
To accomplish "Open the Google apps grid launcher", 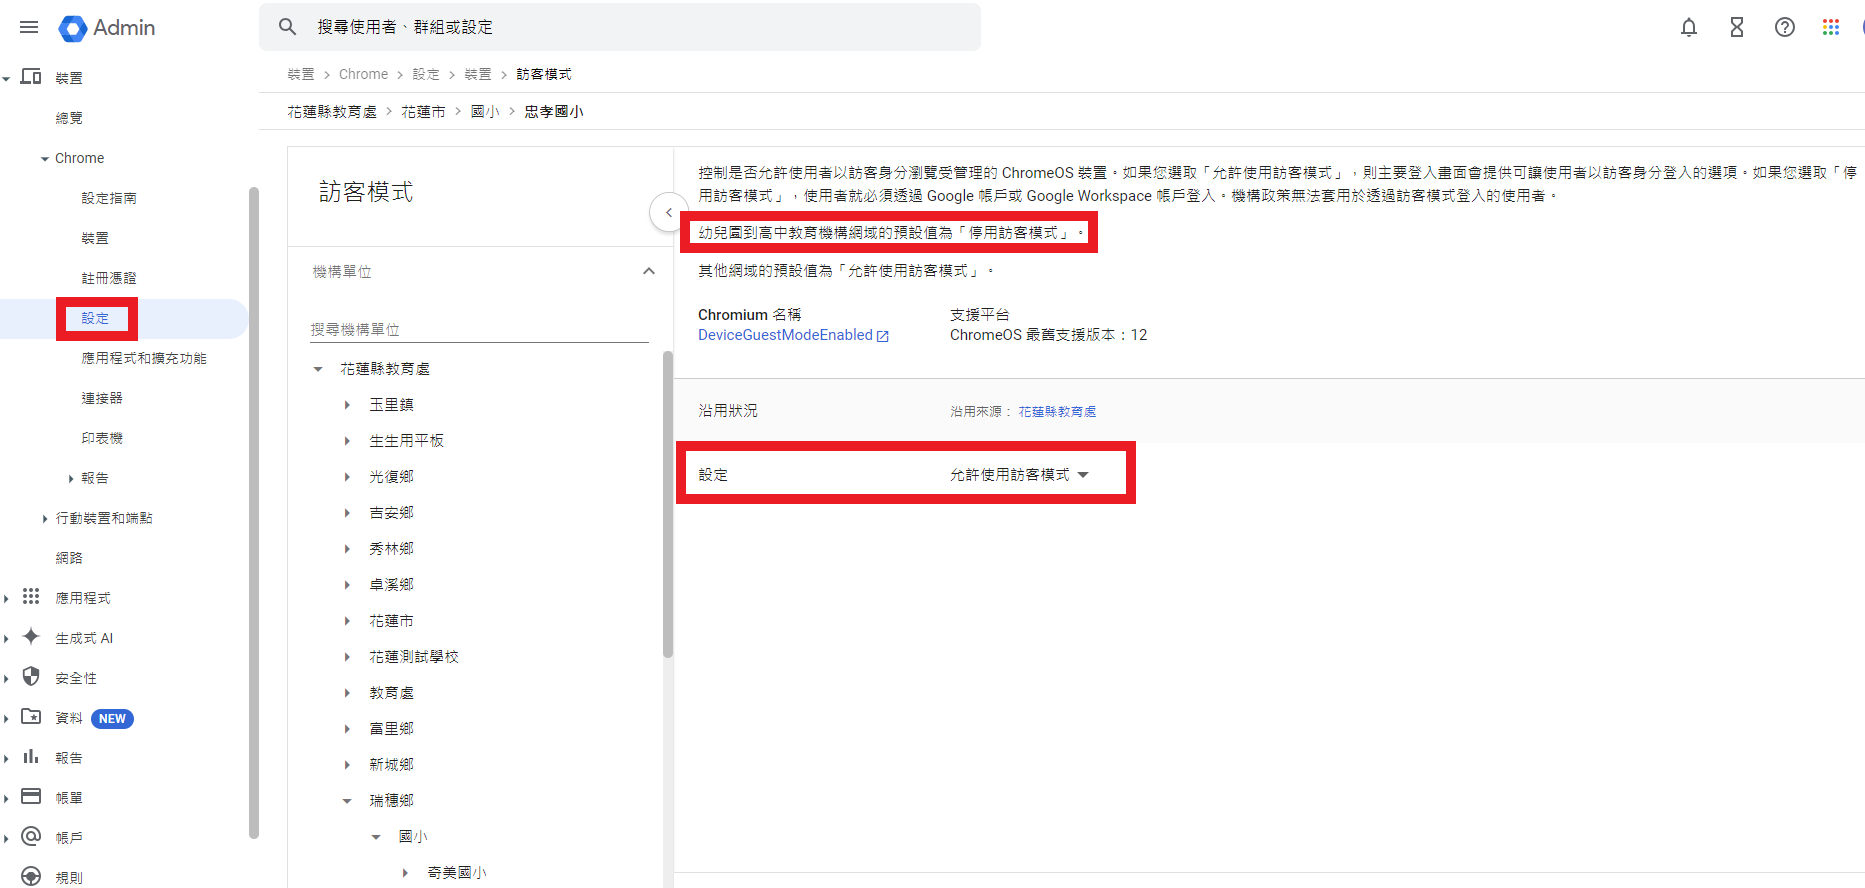I will (1831, 27).
